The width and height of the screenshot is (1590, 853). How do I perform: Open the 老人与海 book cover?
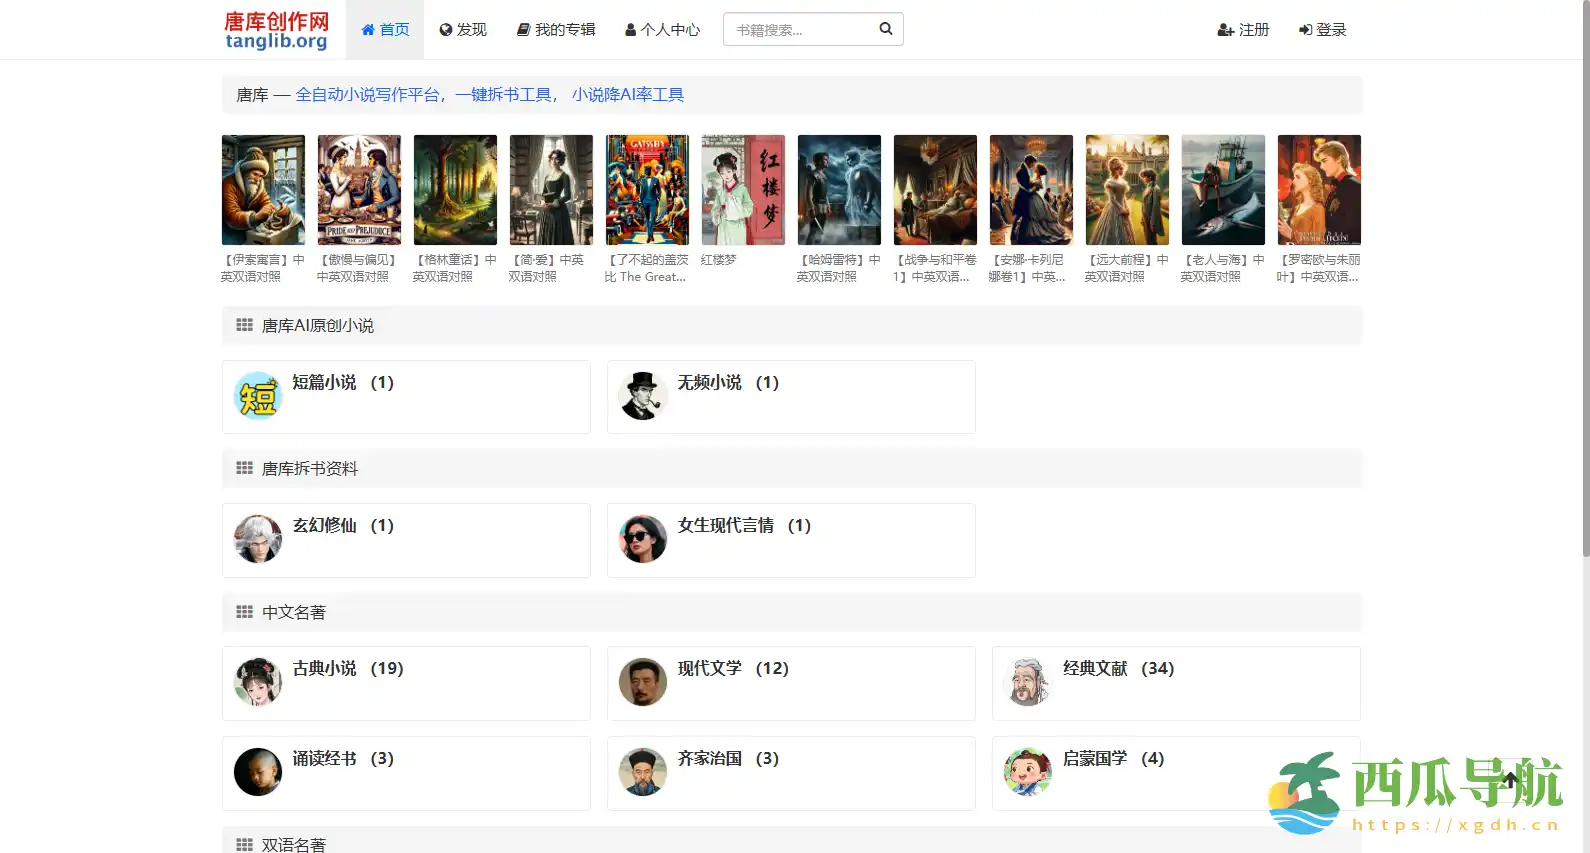[x=1223, y=190]
